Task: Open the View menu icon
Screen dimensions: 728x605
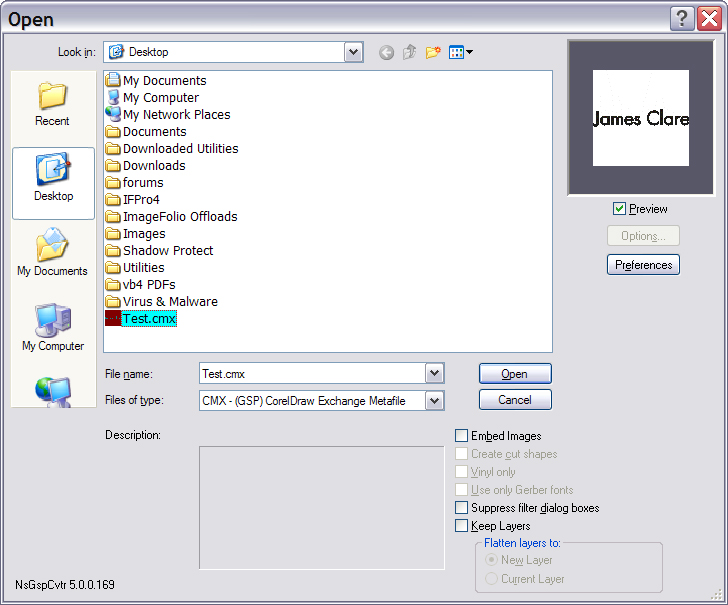Action: 456,52
